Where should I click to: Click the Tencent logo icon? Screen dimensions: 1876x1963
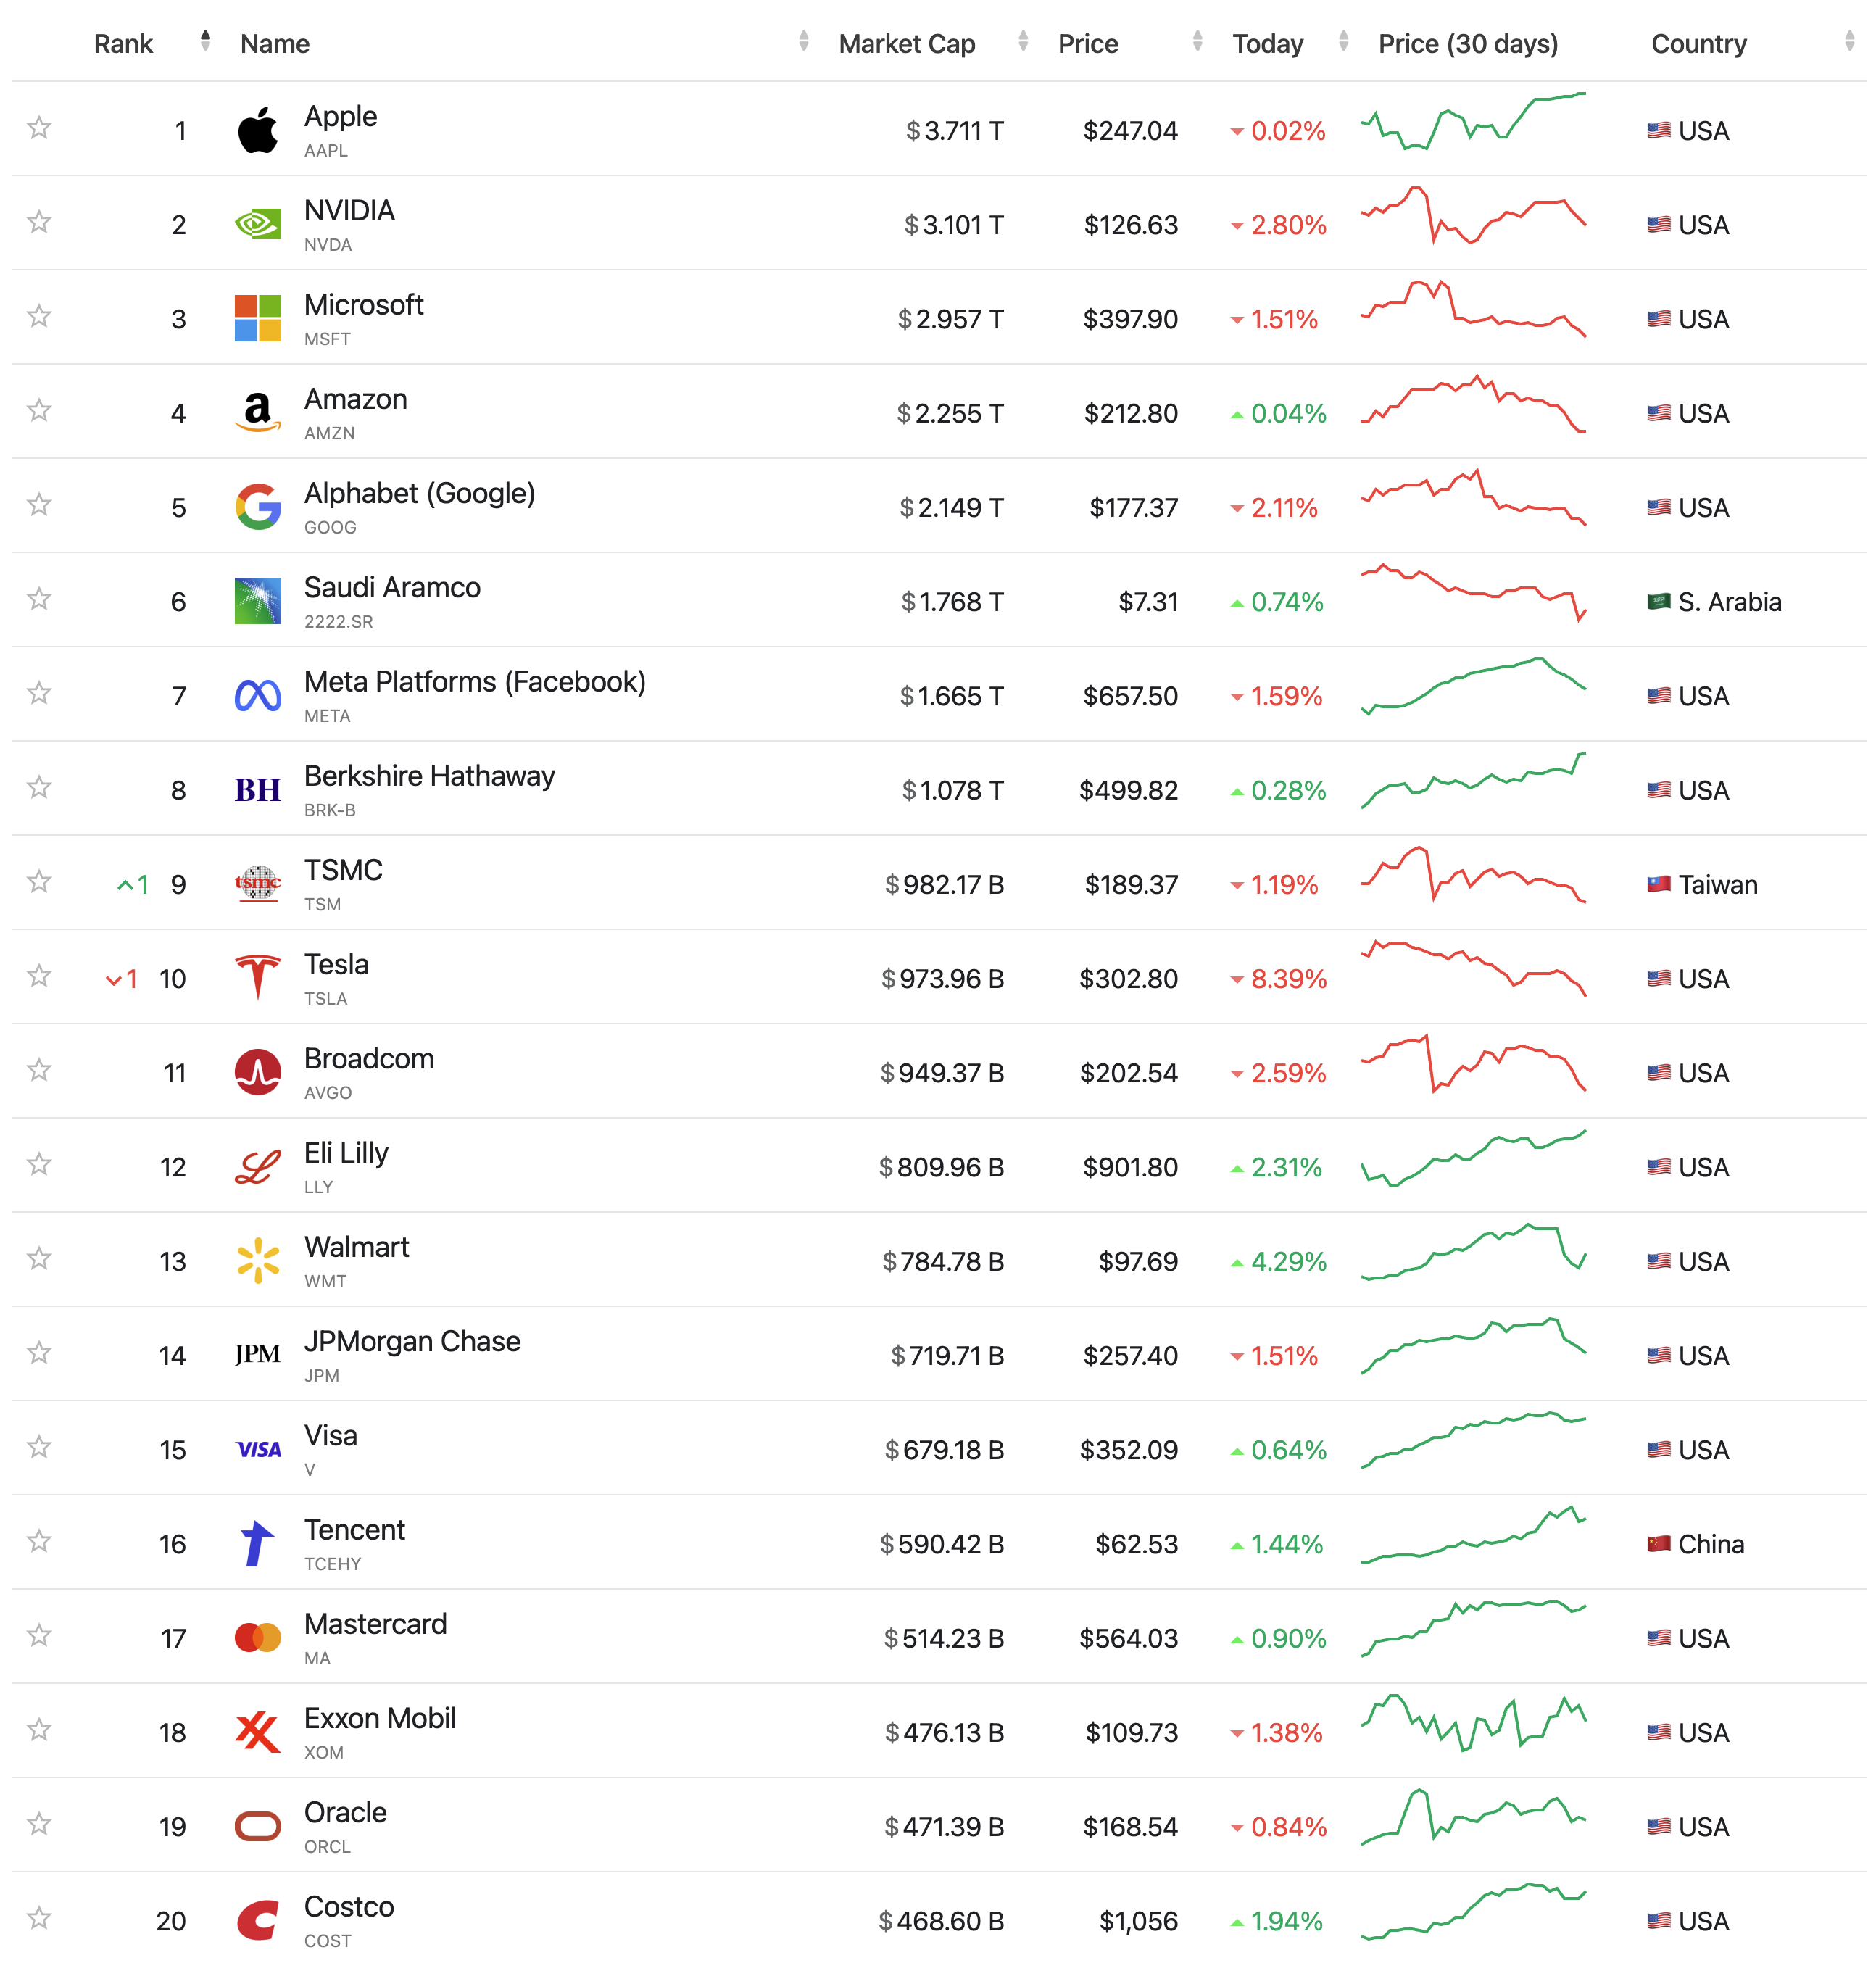pos(258,1543)
